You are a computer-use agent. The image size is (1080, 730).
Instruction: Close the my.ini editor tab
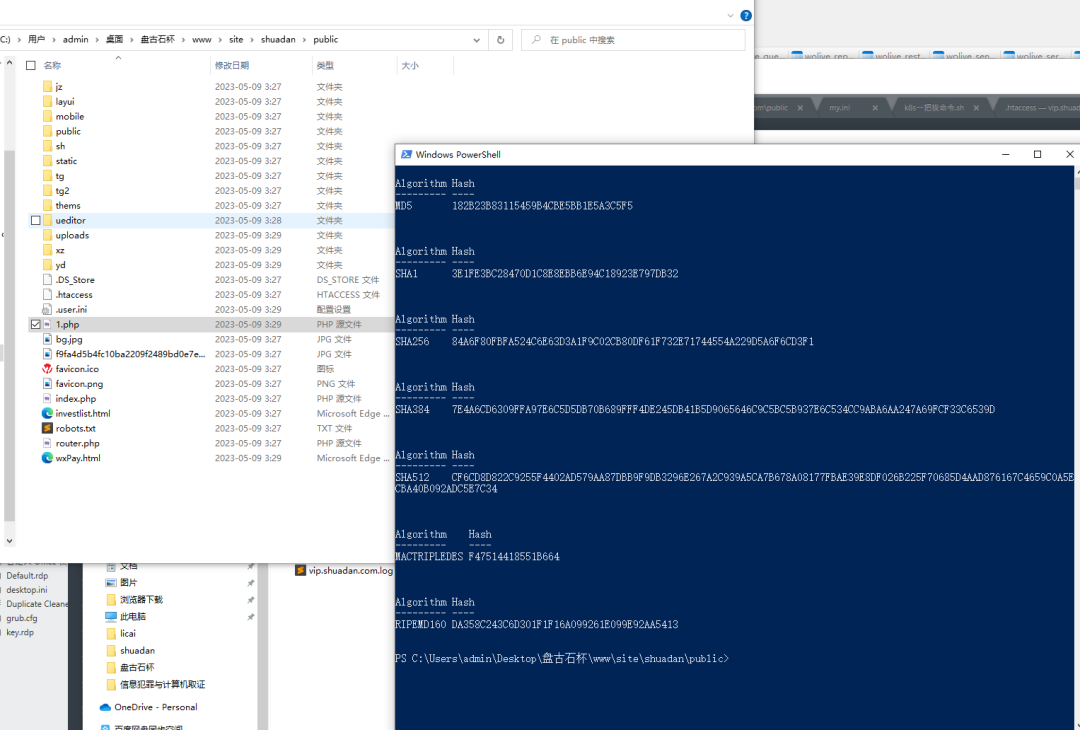(x=875, y=108)
